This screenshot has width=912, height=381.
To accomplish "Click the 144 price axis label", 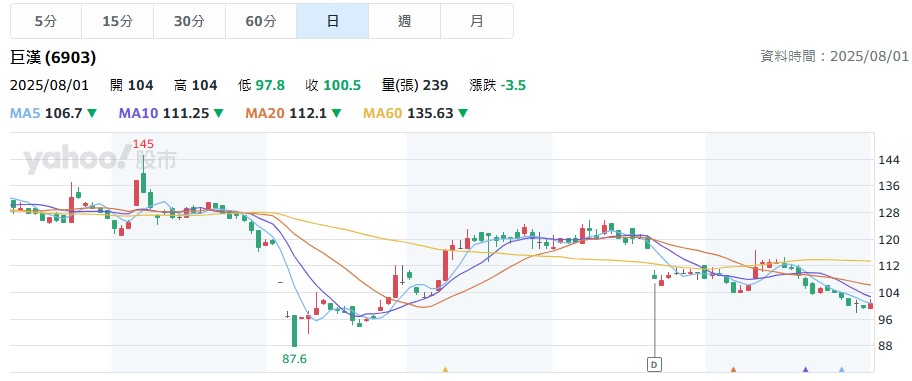I will pyautogui.click(x=888, y=159).
